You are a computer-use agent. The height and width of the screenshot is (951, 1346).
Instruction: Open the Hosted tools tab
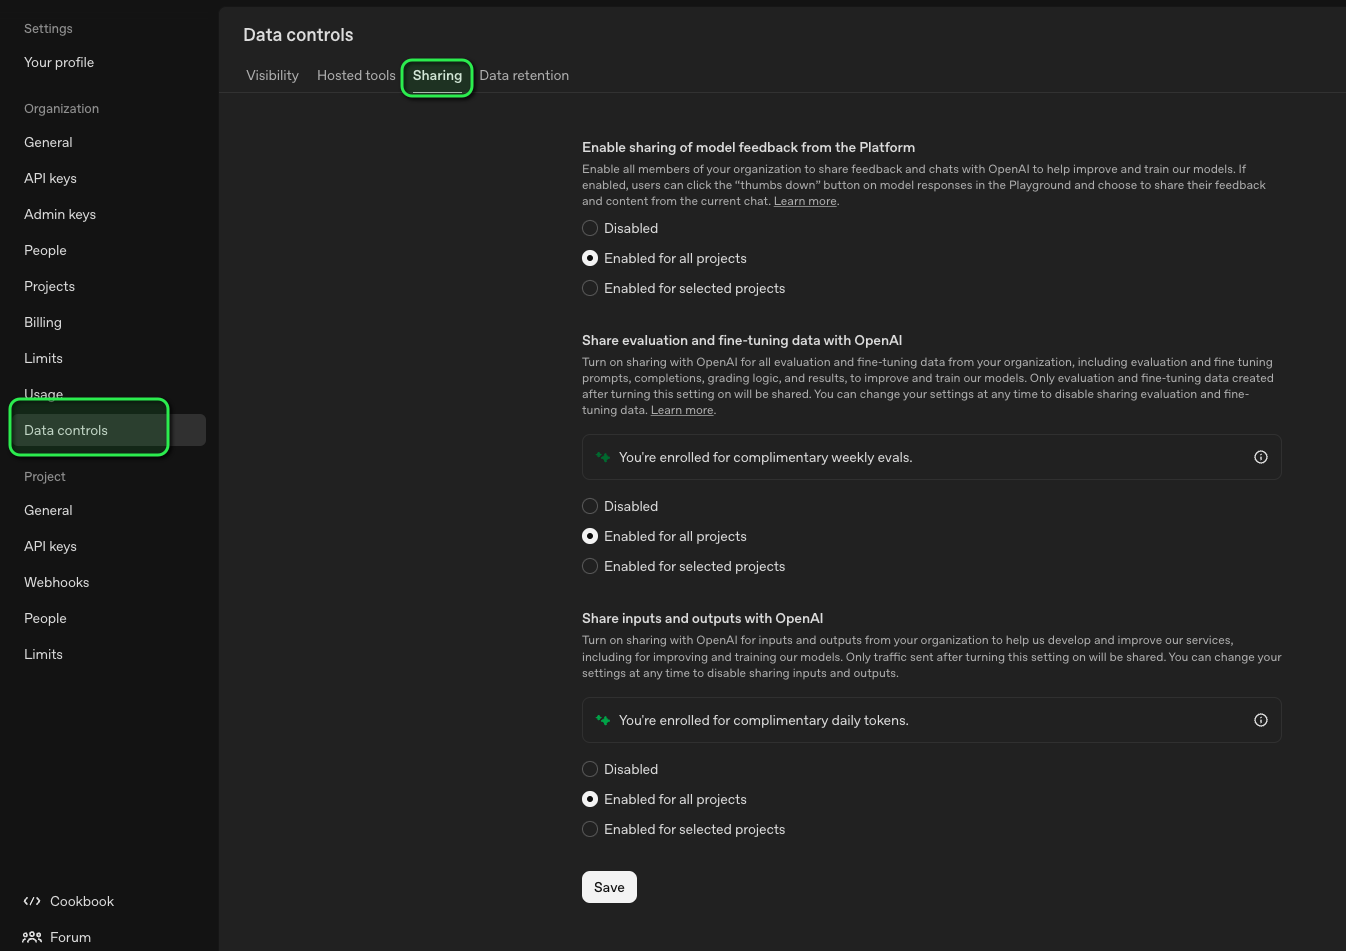click(356, 75)
